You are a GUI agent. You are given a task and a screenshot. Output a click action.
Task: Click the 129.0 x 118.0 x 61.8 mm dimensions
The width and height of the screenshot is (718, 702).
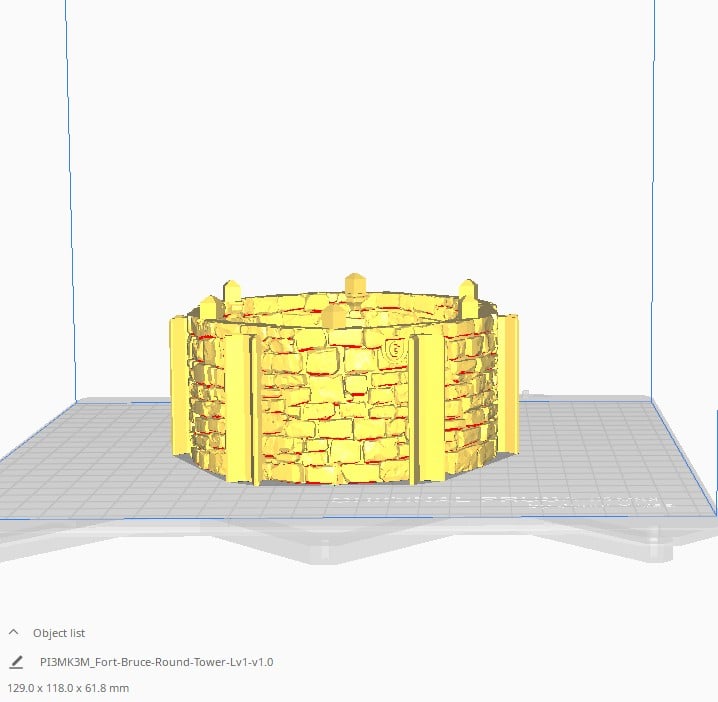tap(68, 688)
